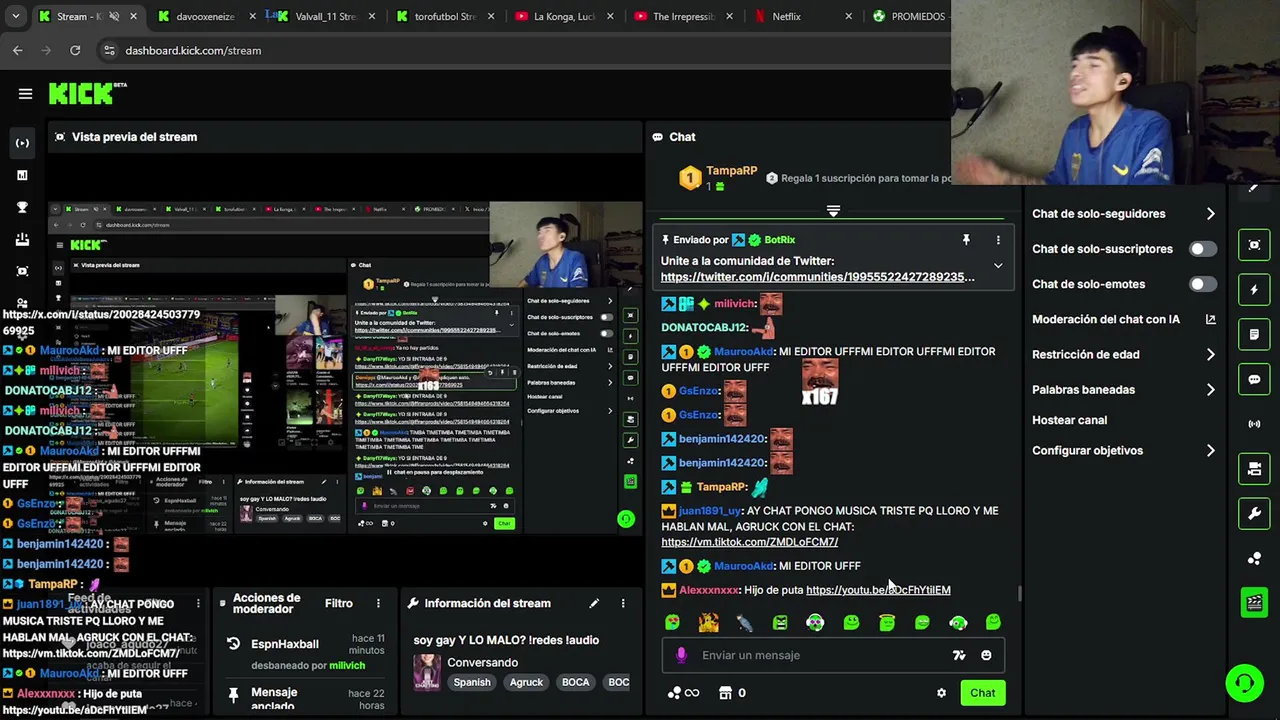Screen dimensions: 1280x720
Task: Click the heart-eyes green emote
Action: click(x=672, y=623)
